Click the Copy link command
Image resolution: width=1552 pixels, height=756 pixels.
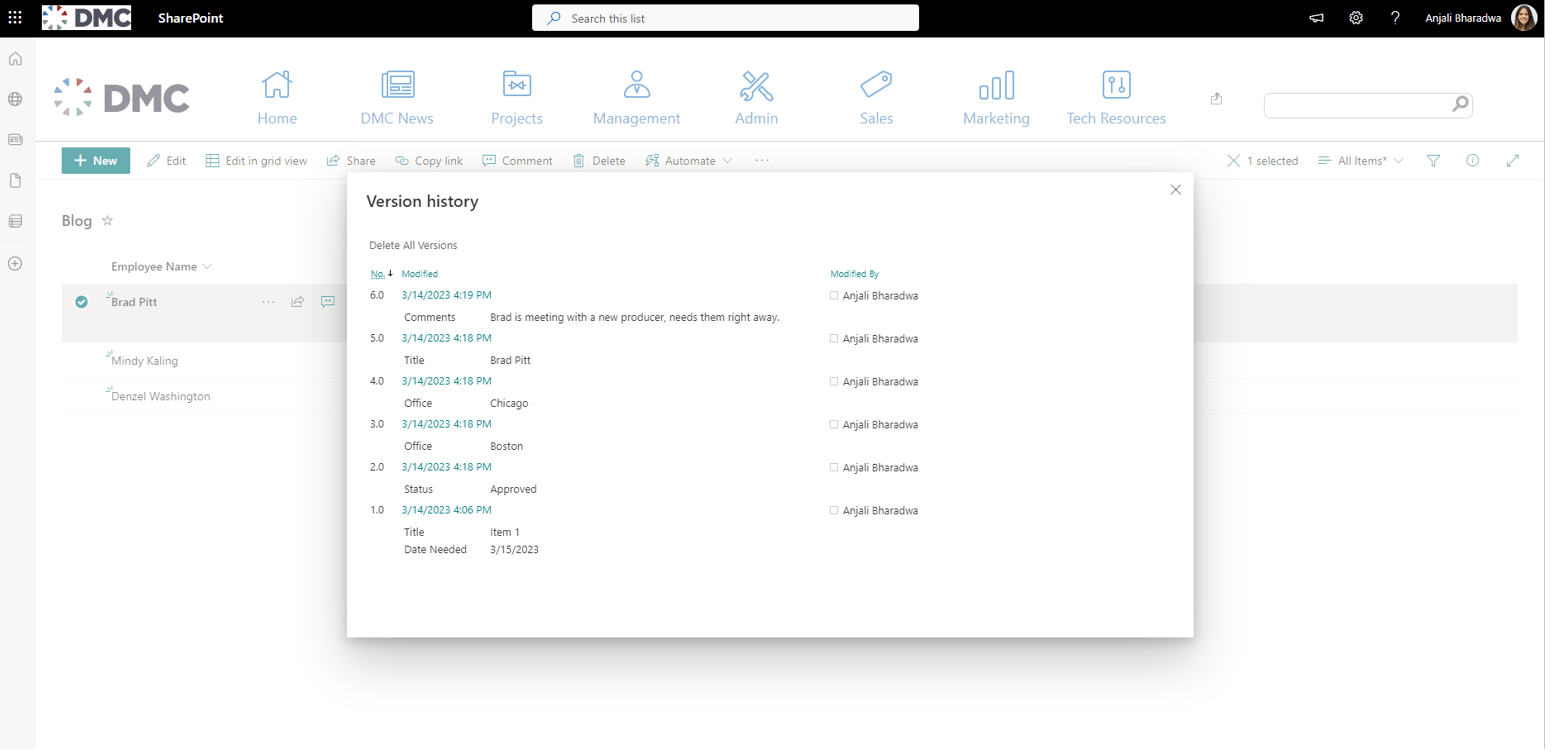click(x=430, y=161)
